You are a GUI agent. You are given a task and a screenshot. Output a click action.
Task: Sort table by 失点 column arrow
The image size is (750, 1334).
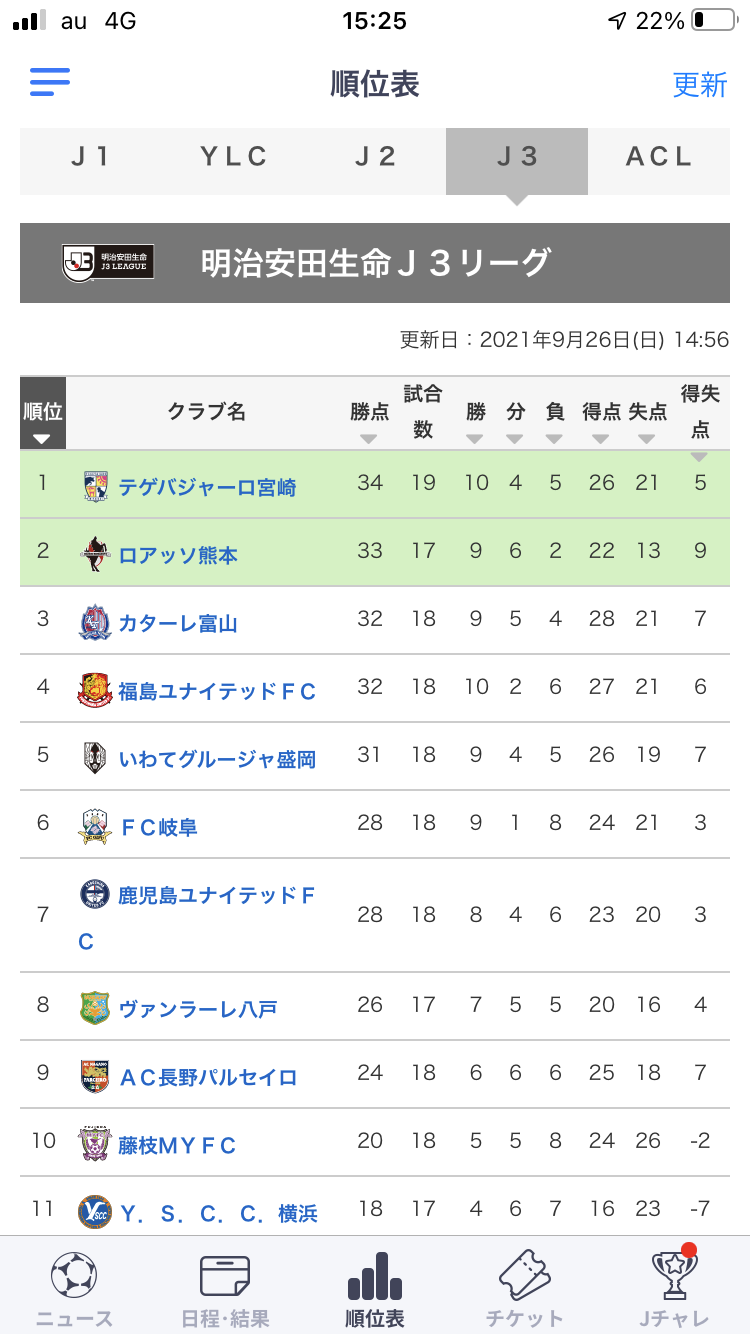[647, 439]
